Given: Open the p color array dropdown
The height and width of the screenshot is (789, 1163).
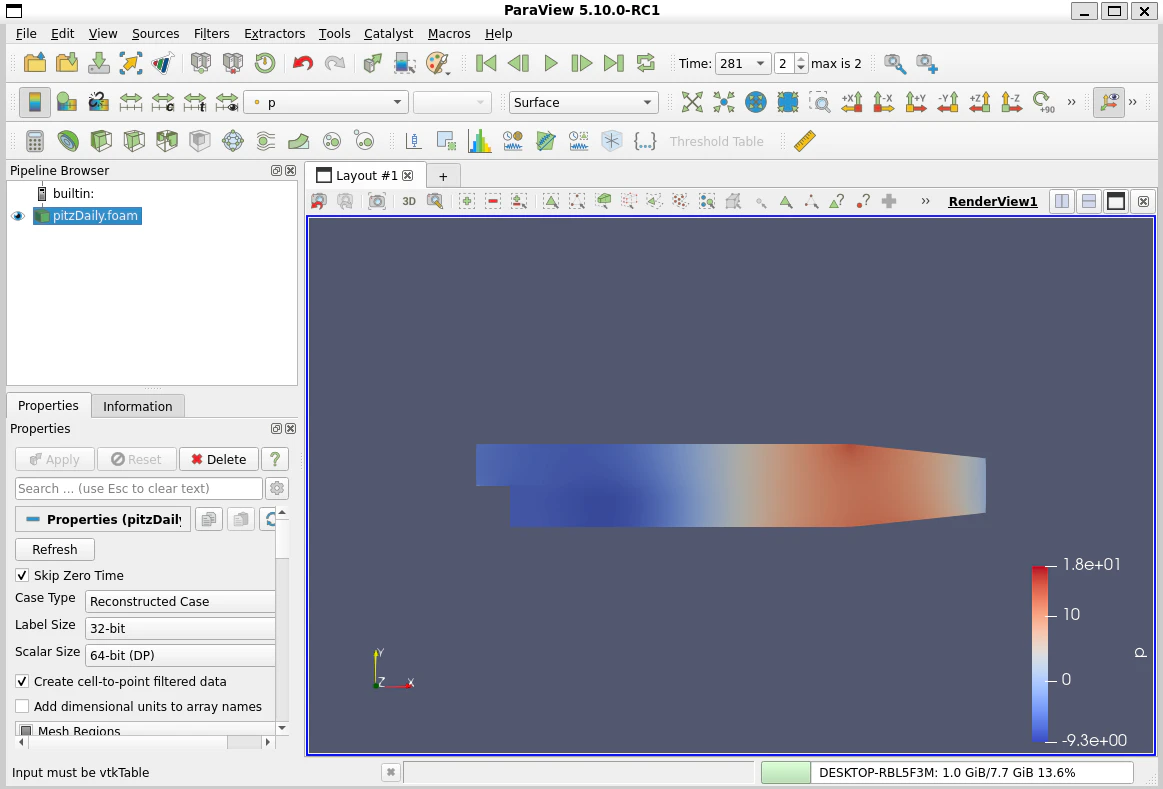Looking at the screenshot, I should tap(326, 102).
